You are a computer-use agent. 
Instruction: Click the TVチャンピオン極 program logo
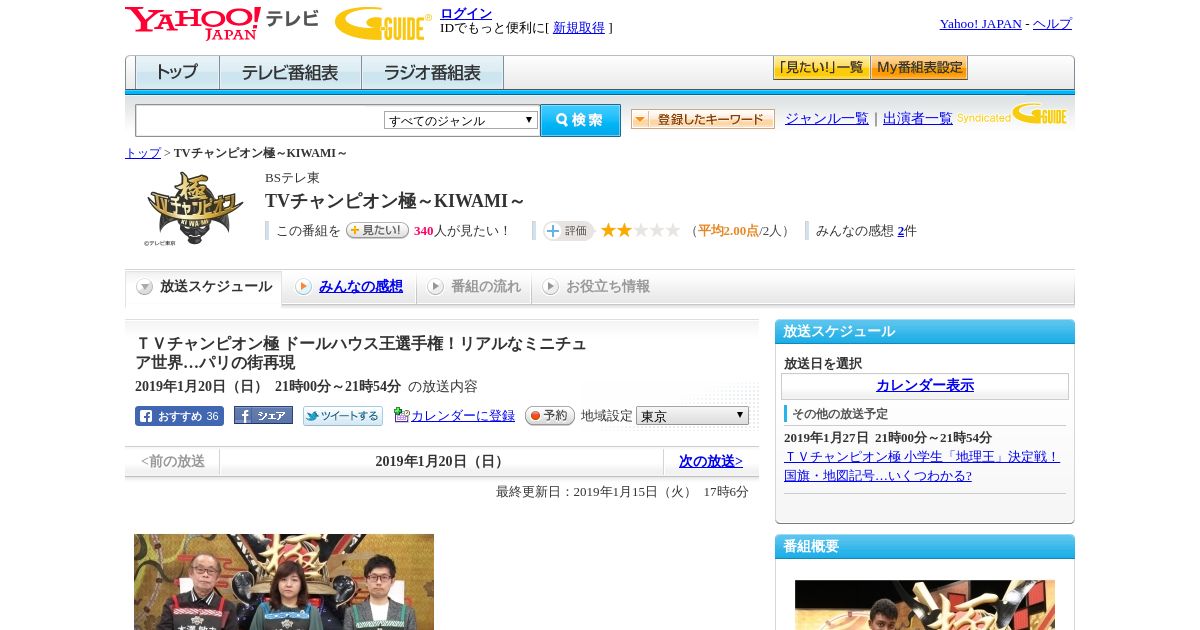194,209
